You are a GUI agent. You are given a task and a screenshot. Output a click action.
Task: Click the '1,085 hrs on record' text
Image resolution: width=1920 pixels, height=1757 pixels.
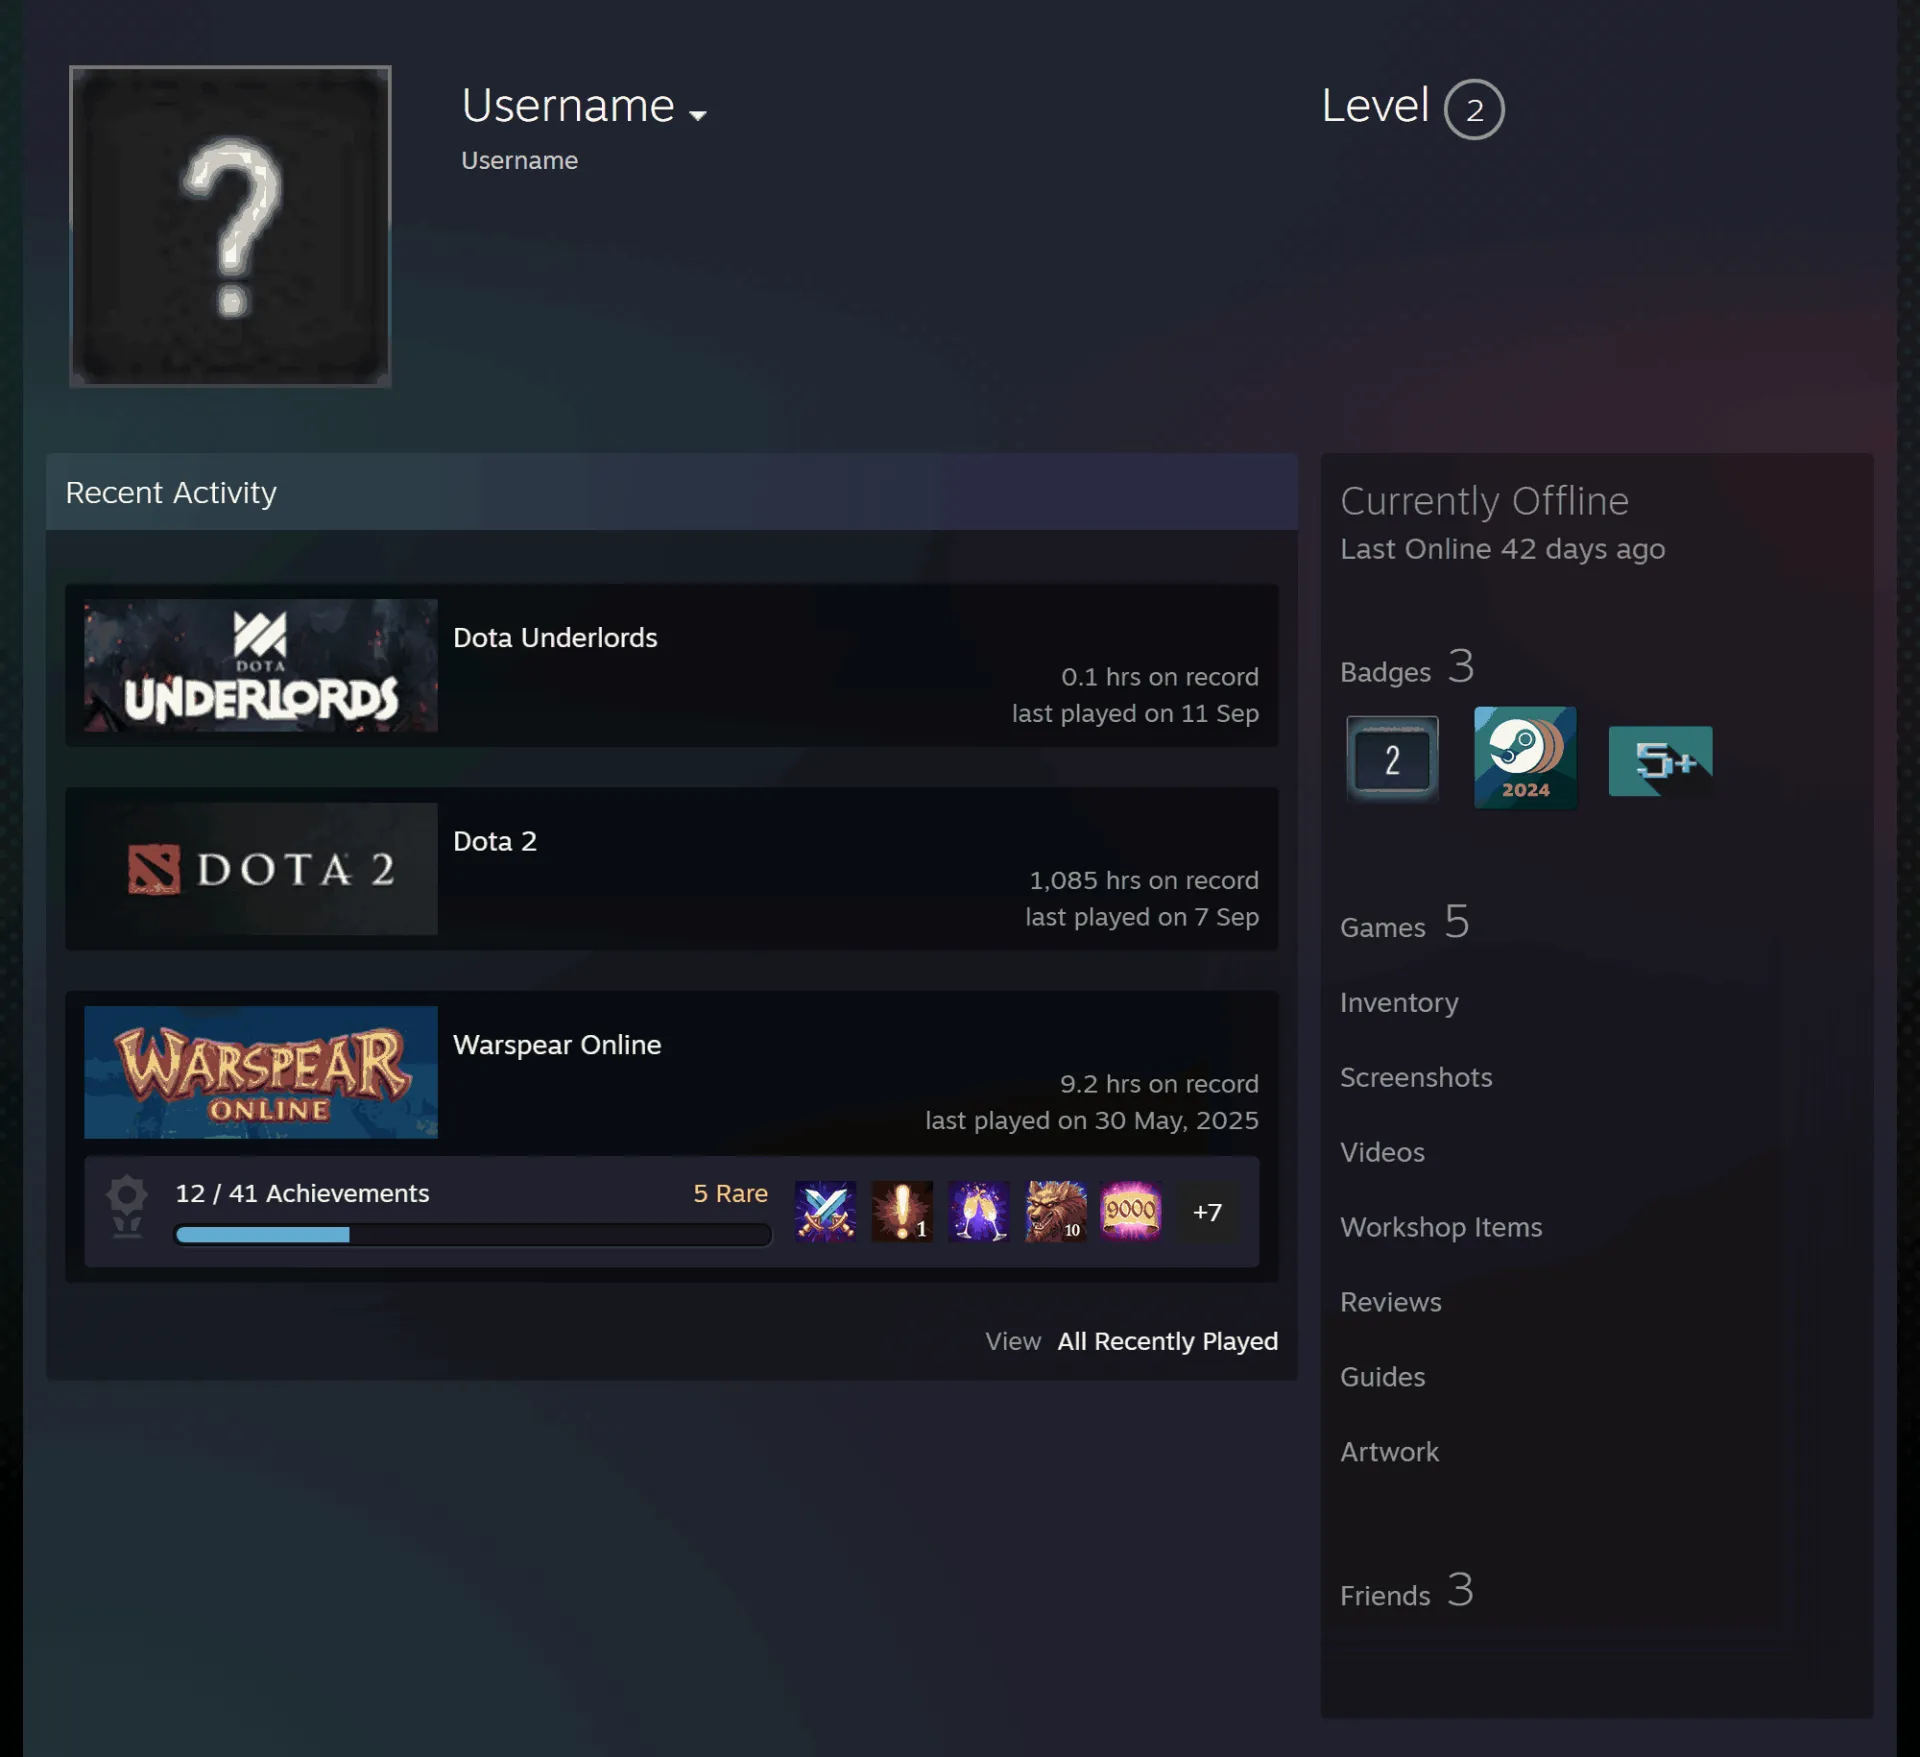point(1144,880)
